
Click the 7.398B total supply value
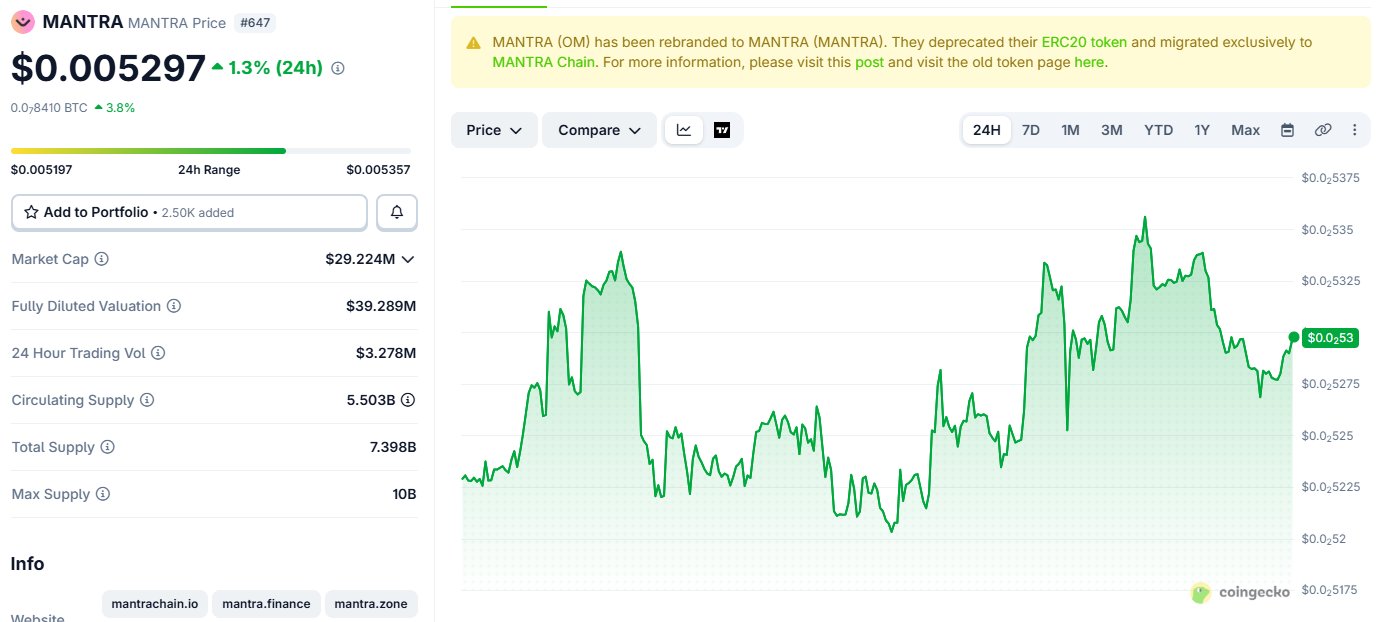point(393,447)
